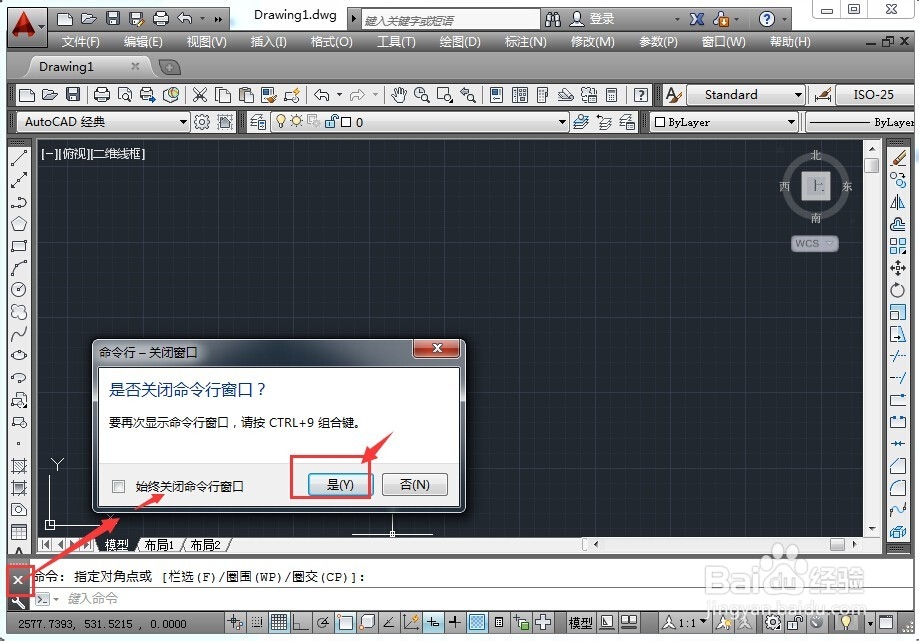
Task: Click the command line wrench customize icon
Action: coord(18,603)
